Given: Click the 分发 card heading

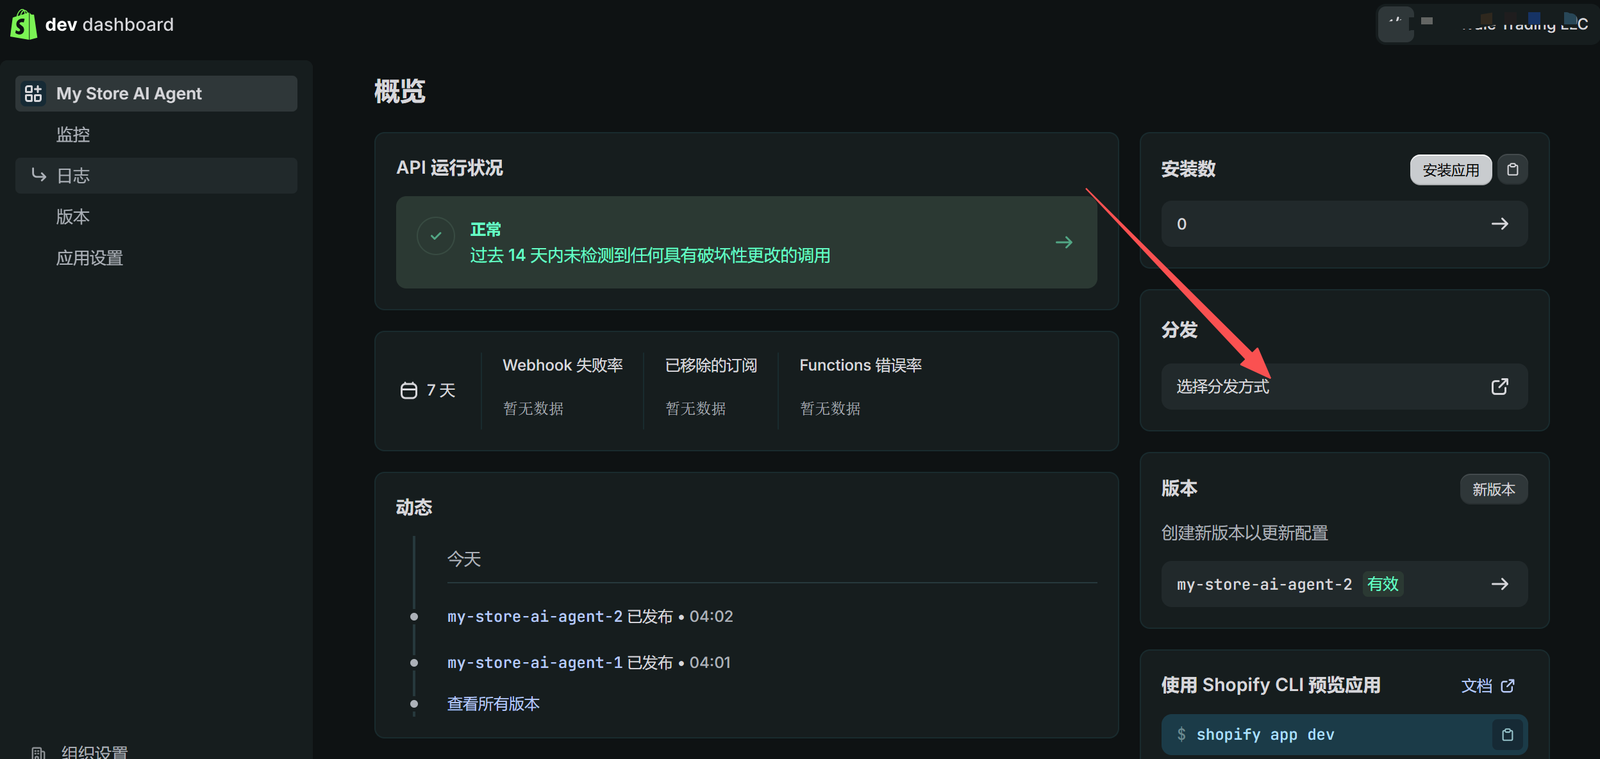Looking at the screenshot, I should pos(1179,330).
